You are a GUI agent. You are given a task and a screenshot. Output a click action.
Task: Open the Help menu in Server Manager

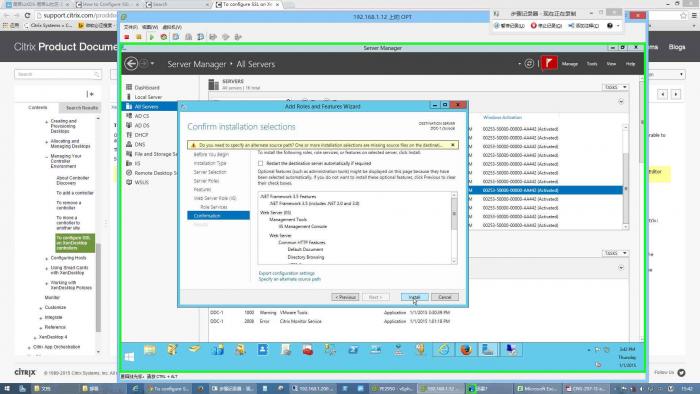630,64
